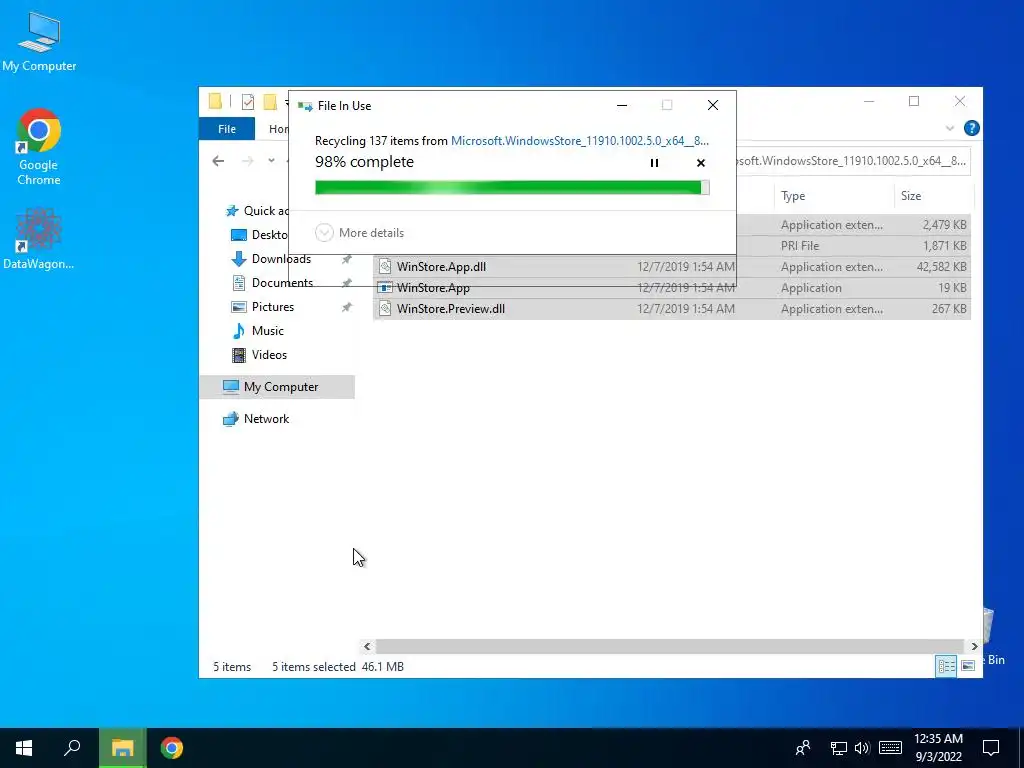The image size is (1024, 768).
Task: Click the PRI File type cell
Action: (799, 246)
